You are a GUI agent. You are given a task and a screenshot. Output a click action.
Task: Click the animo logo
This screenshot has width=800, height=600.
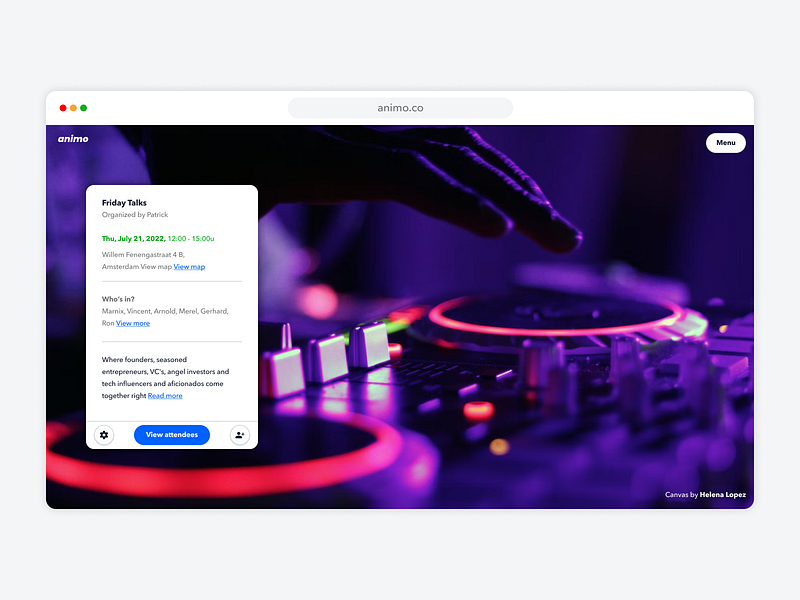[73, 139]
